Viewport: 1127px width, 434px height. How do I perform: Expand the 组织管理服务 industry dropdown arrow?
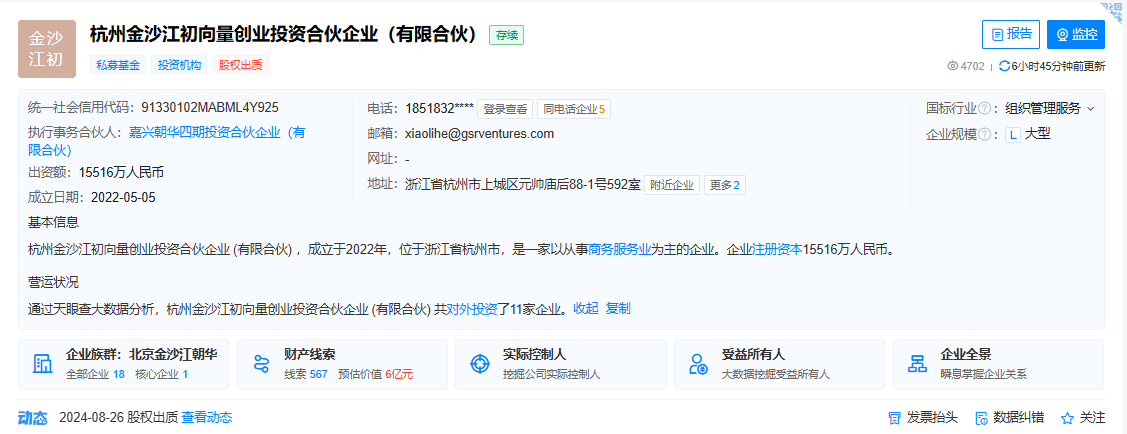click(1091, 108)
